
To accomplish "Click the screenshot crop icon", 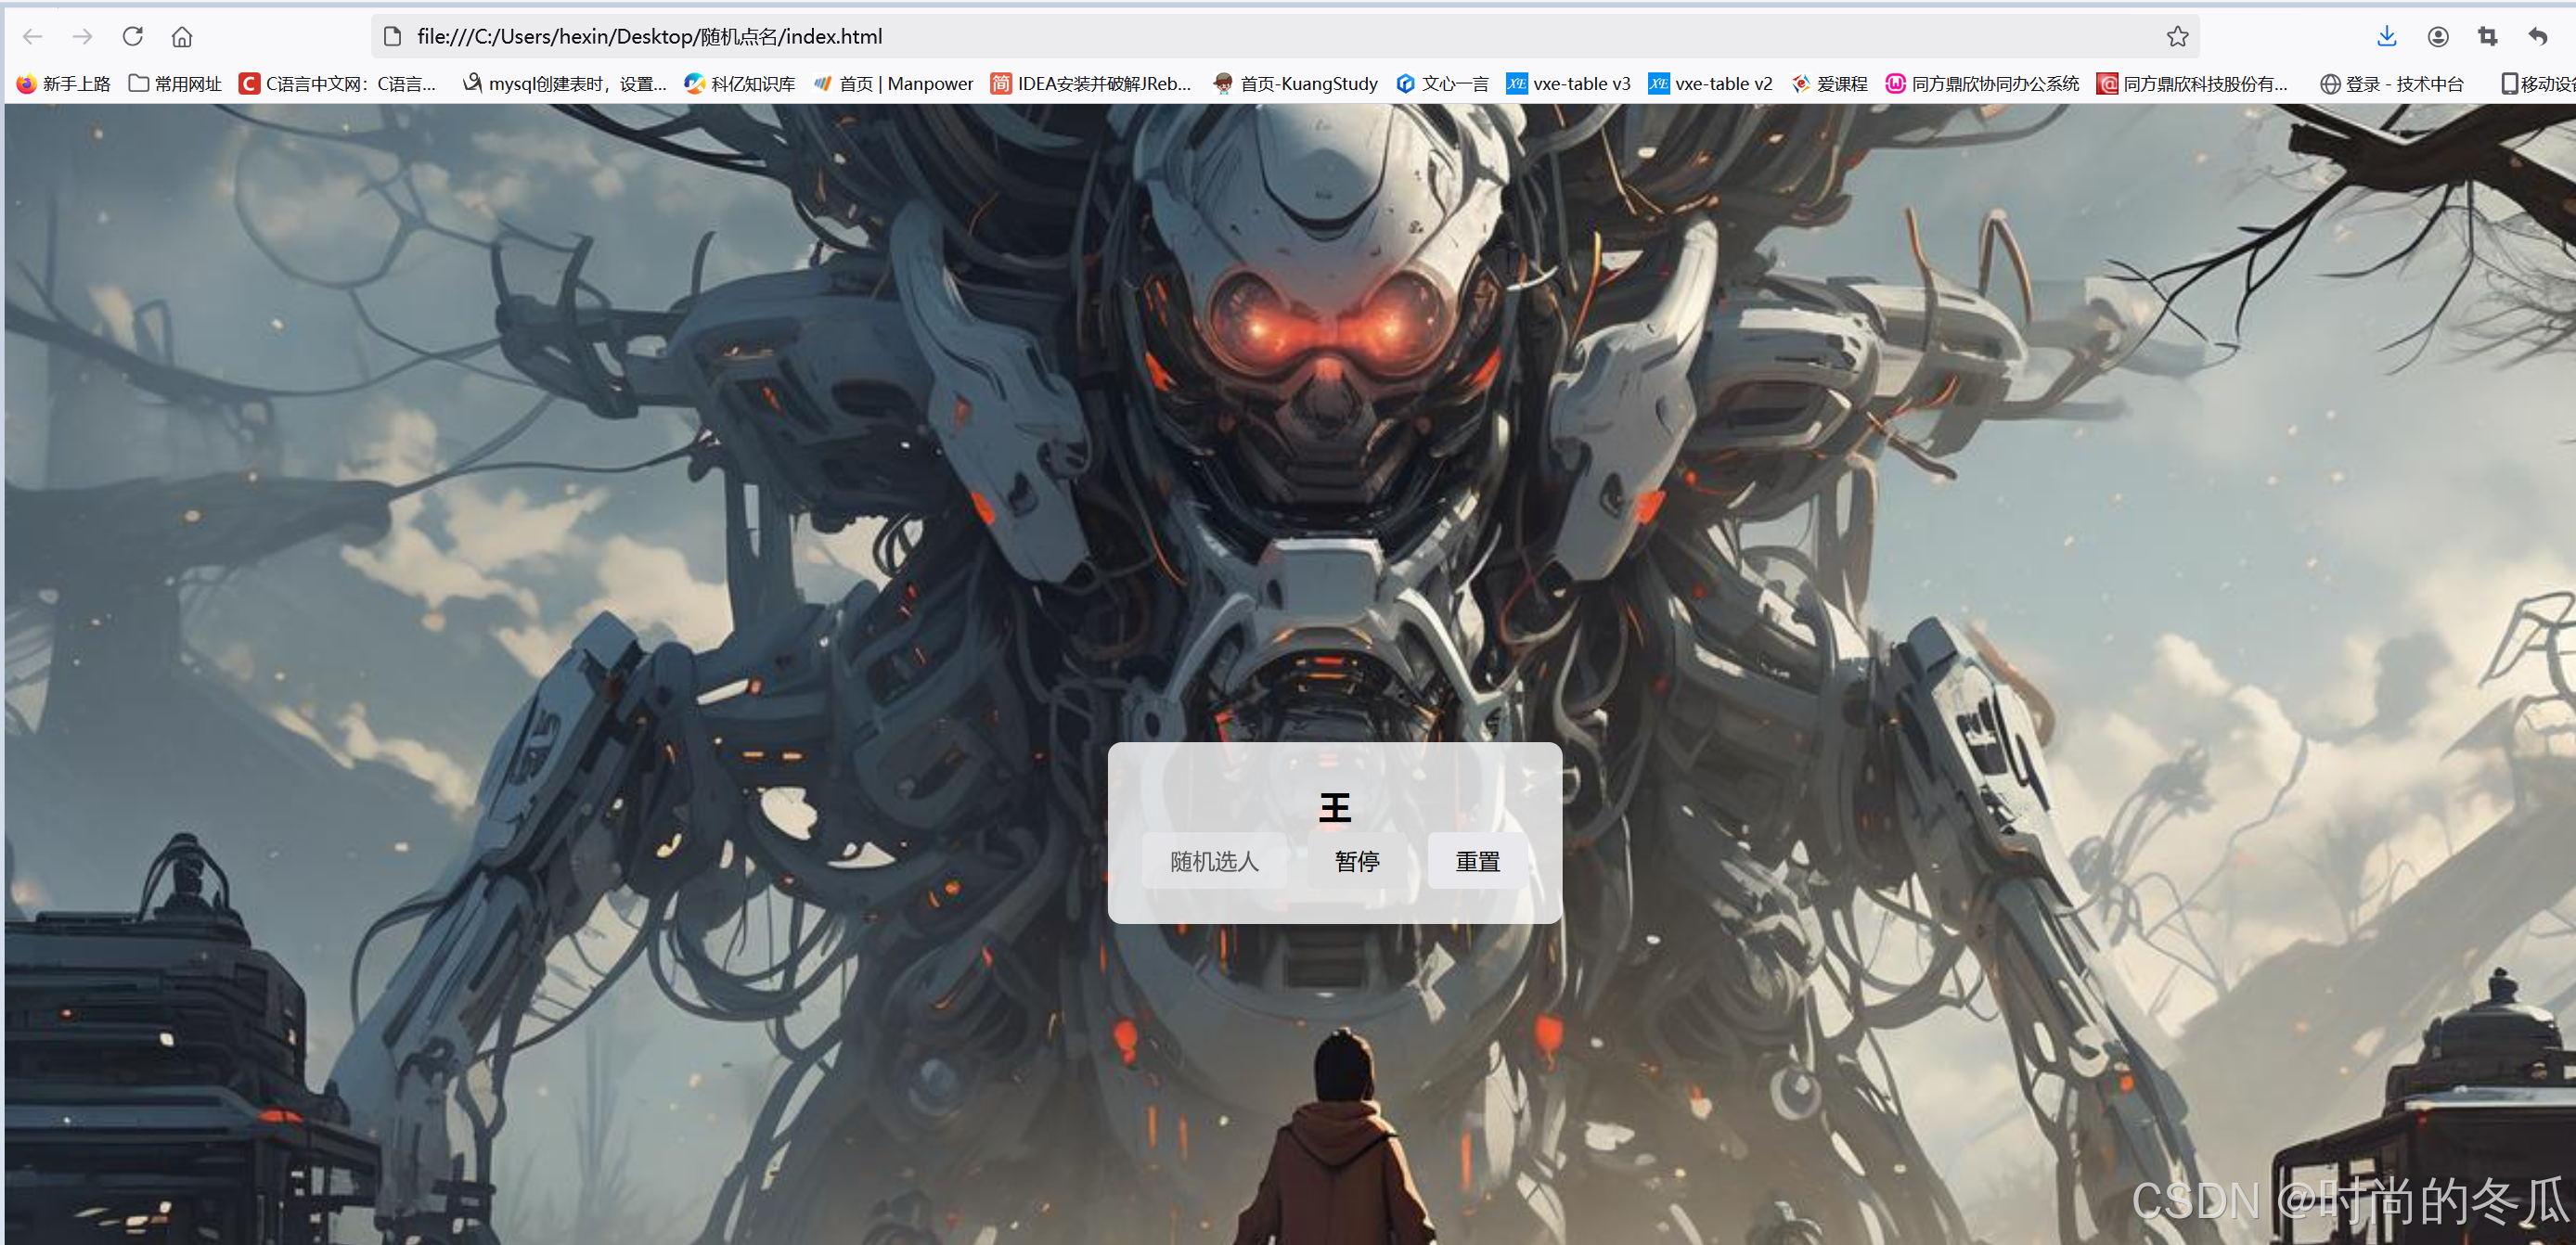I will (x=2488, y=37).
